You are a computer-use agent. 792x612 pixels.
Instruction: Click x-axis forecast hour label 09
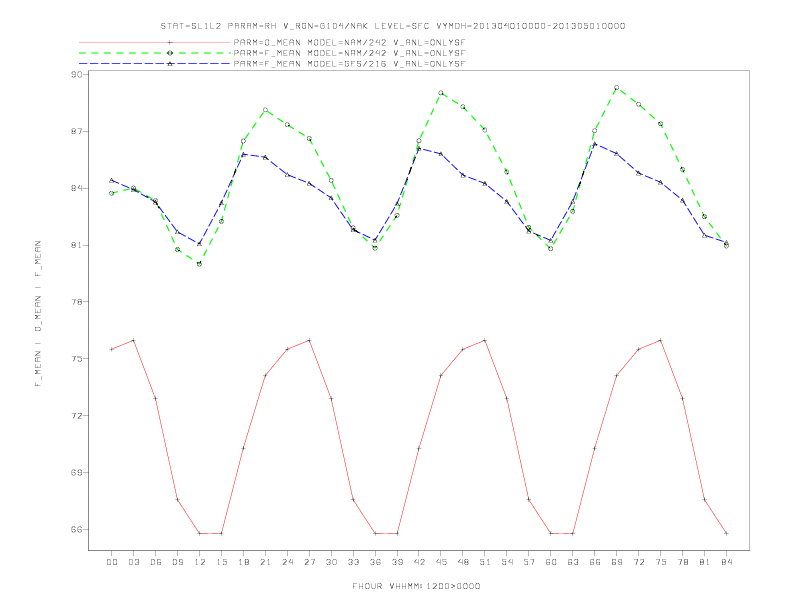178,562
